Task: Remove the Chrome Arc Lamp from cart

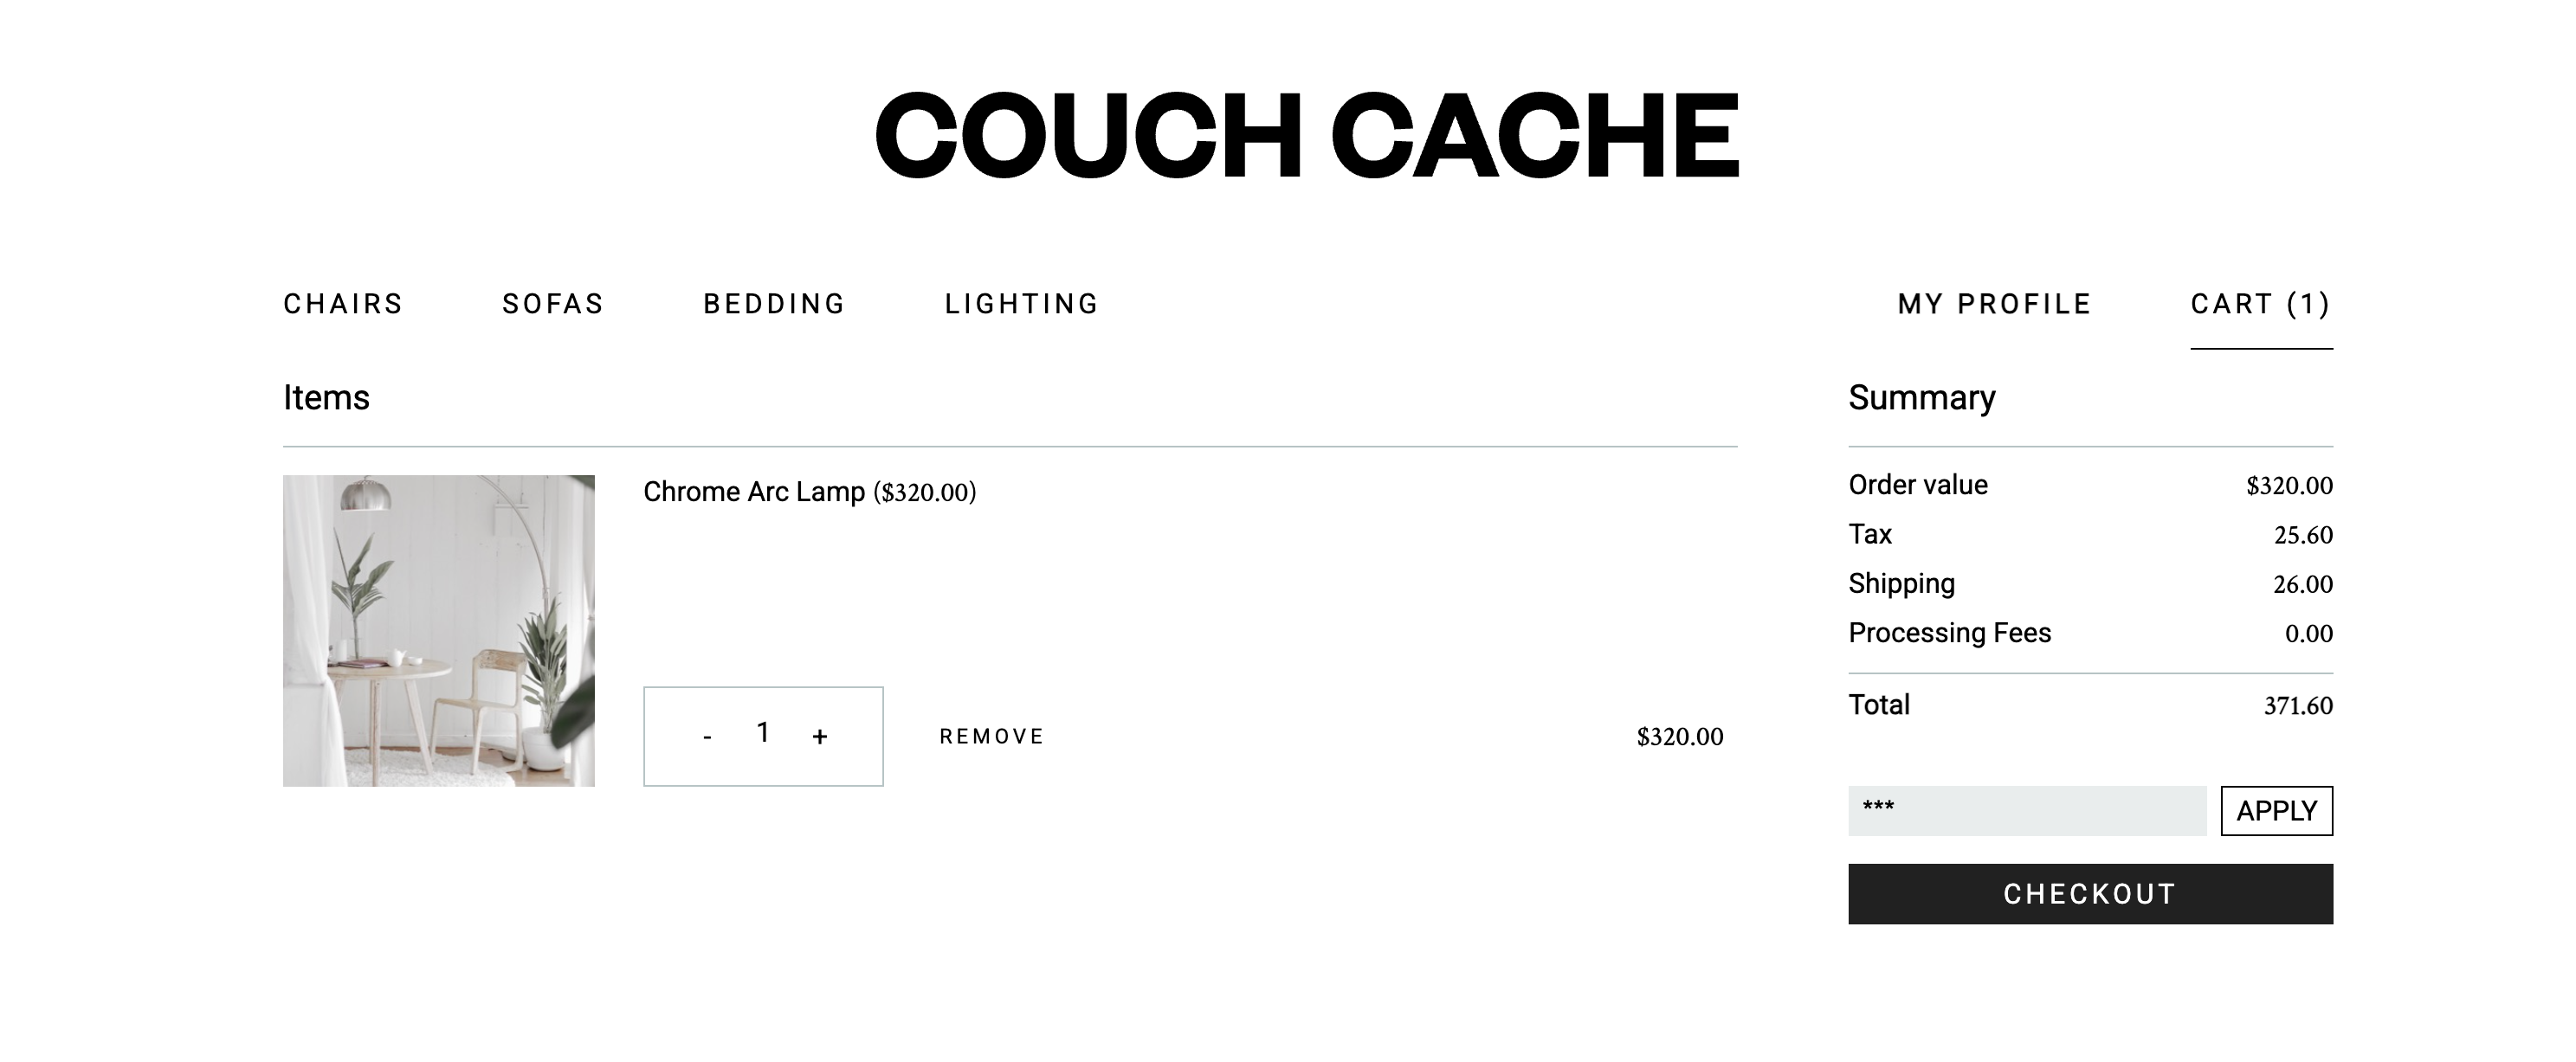Action: 991,737
